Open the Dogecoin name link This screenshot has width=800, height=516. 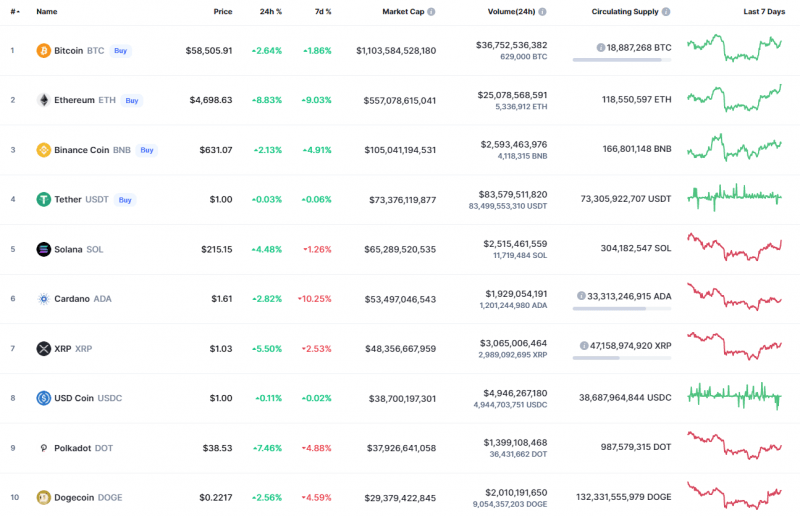(74, 498)
